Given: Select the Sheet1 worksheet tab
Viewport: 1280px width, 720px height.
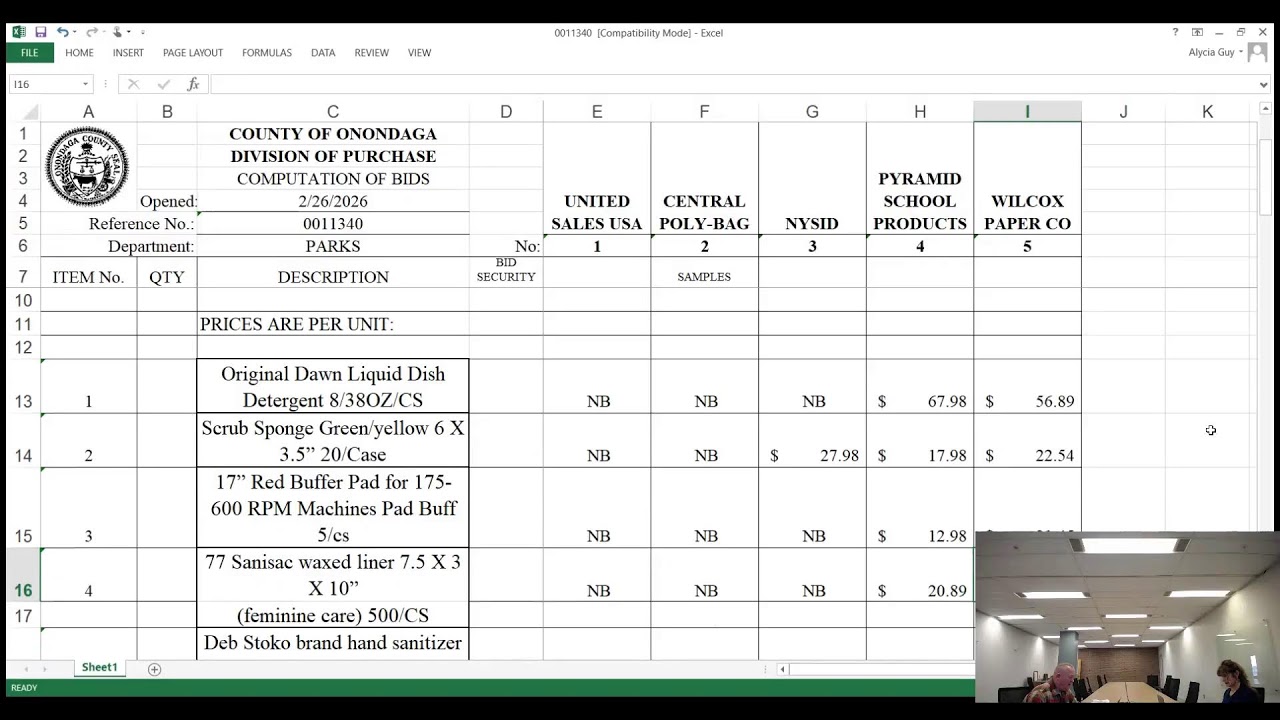Looking at the screenshot, I should click(99, 667).
